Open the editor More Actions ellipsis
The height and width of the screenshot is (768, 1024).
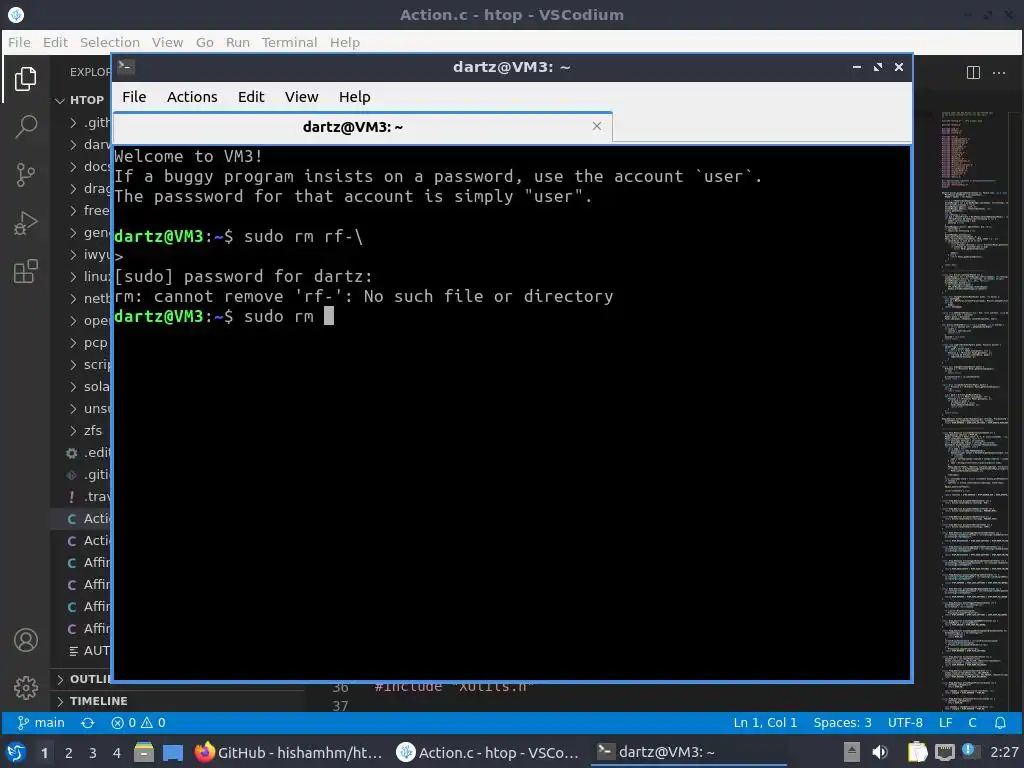(x=999, y=72)
